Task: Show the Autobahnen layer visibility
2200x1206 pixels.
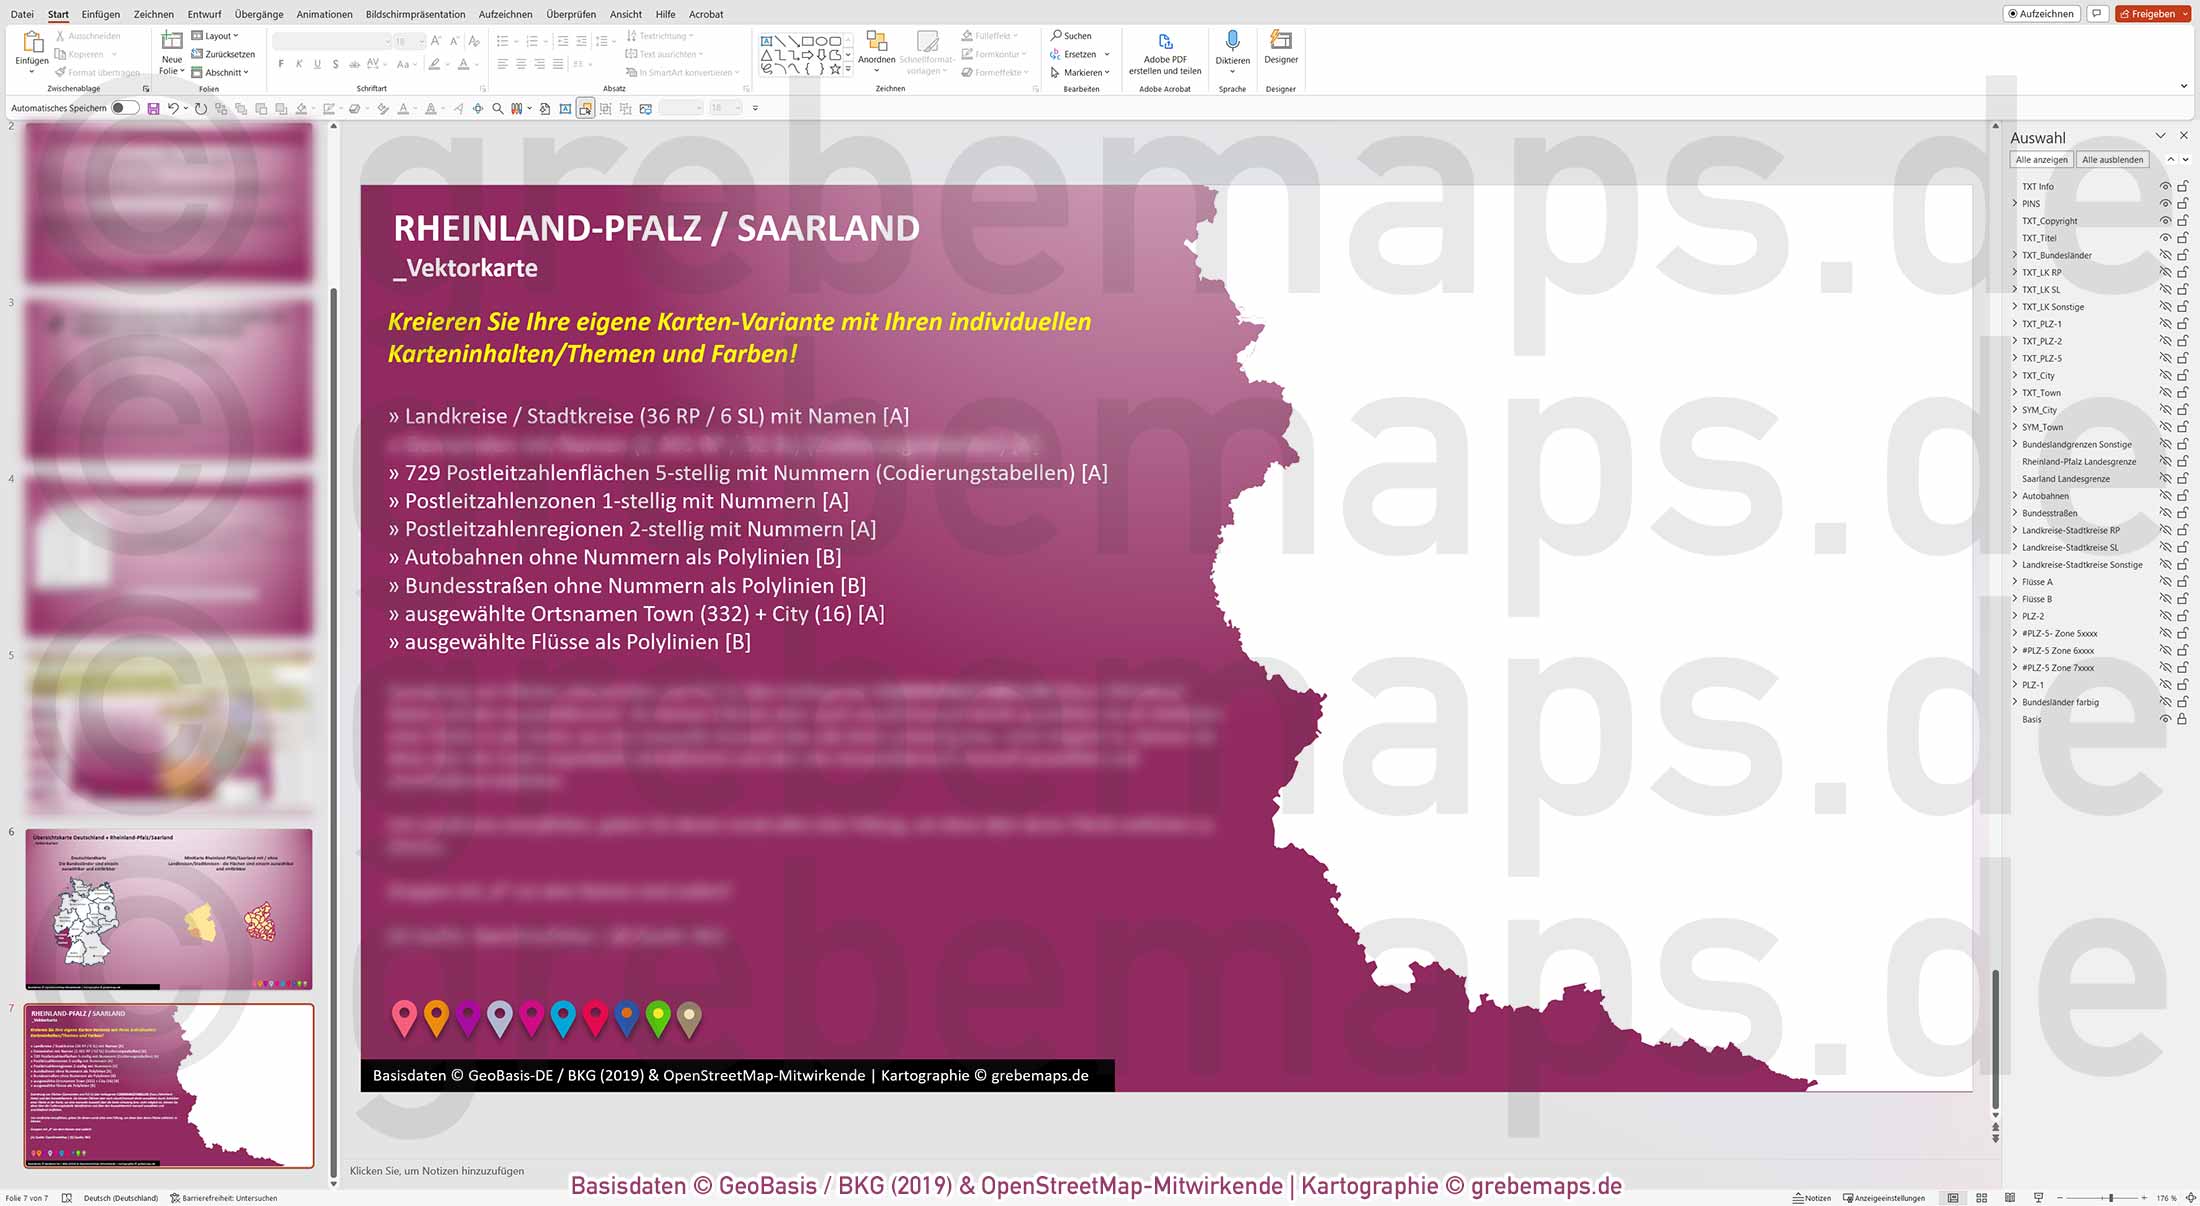Action: [2166, 495]
